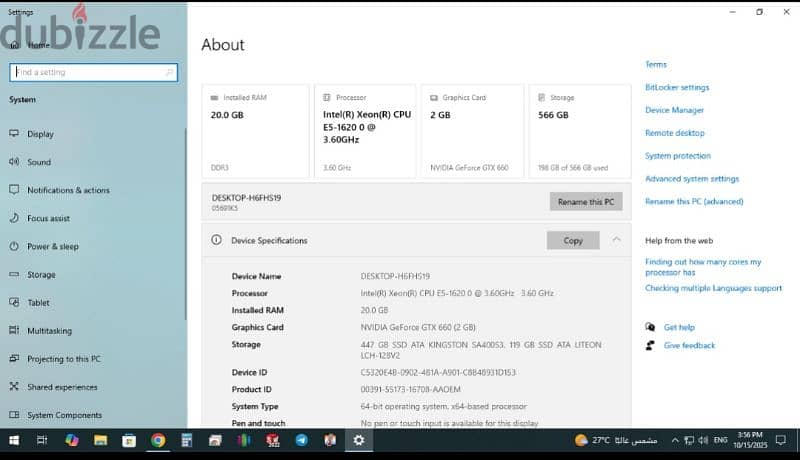Click the Graphics Card card

(x=472, y=131)
